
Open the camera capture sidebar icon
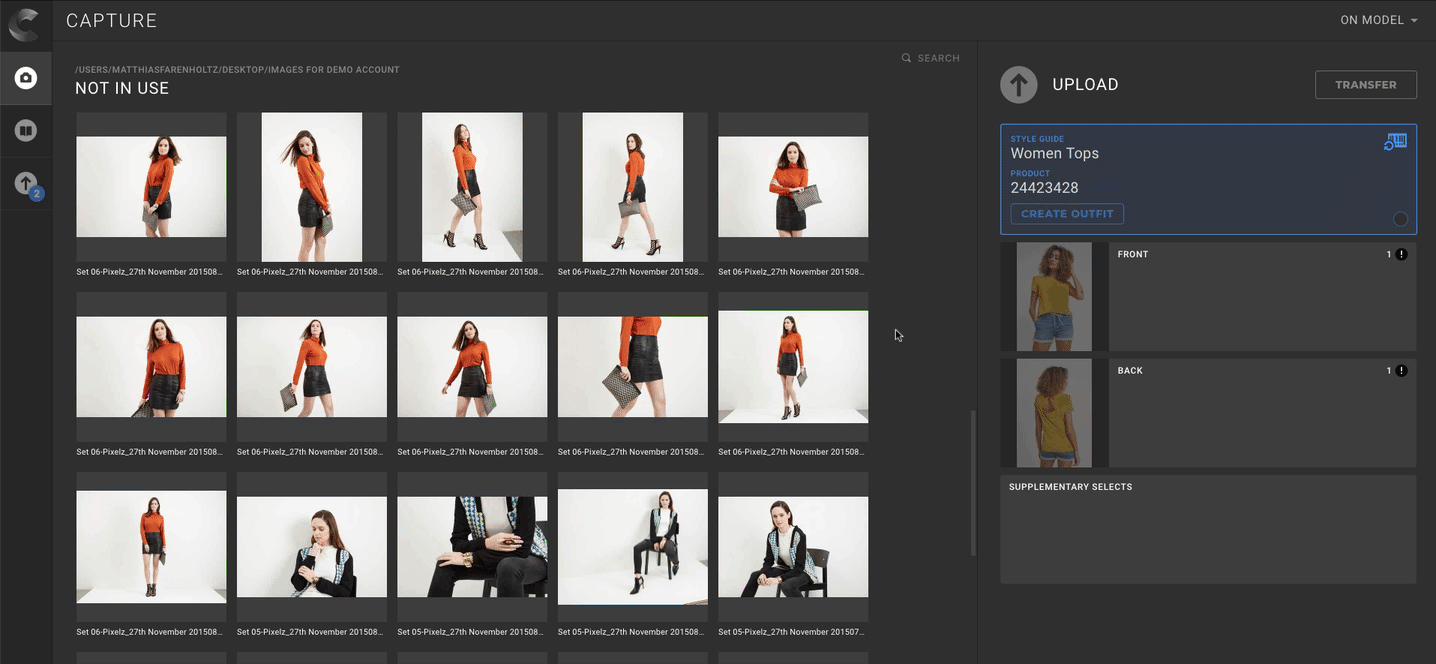(x=26, y=78)
